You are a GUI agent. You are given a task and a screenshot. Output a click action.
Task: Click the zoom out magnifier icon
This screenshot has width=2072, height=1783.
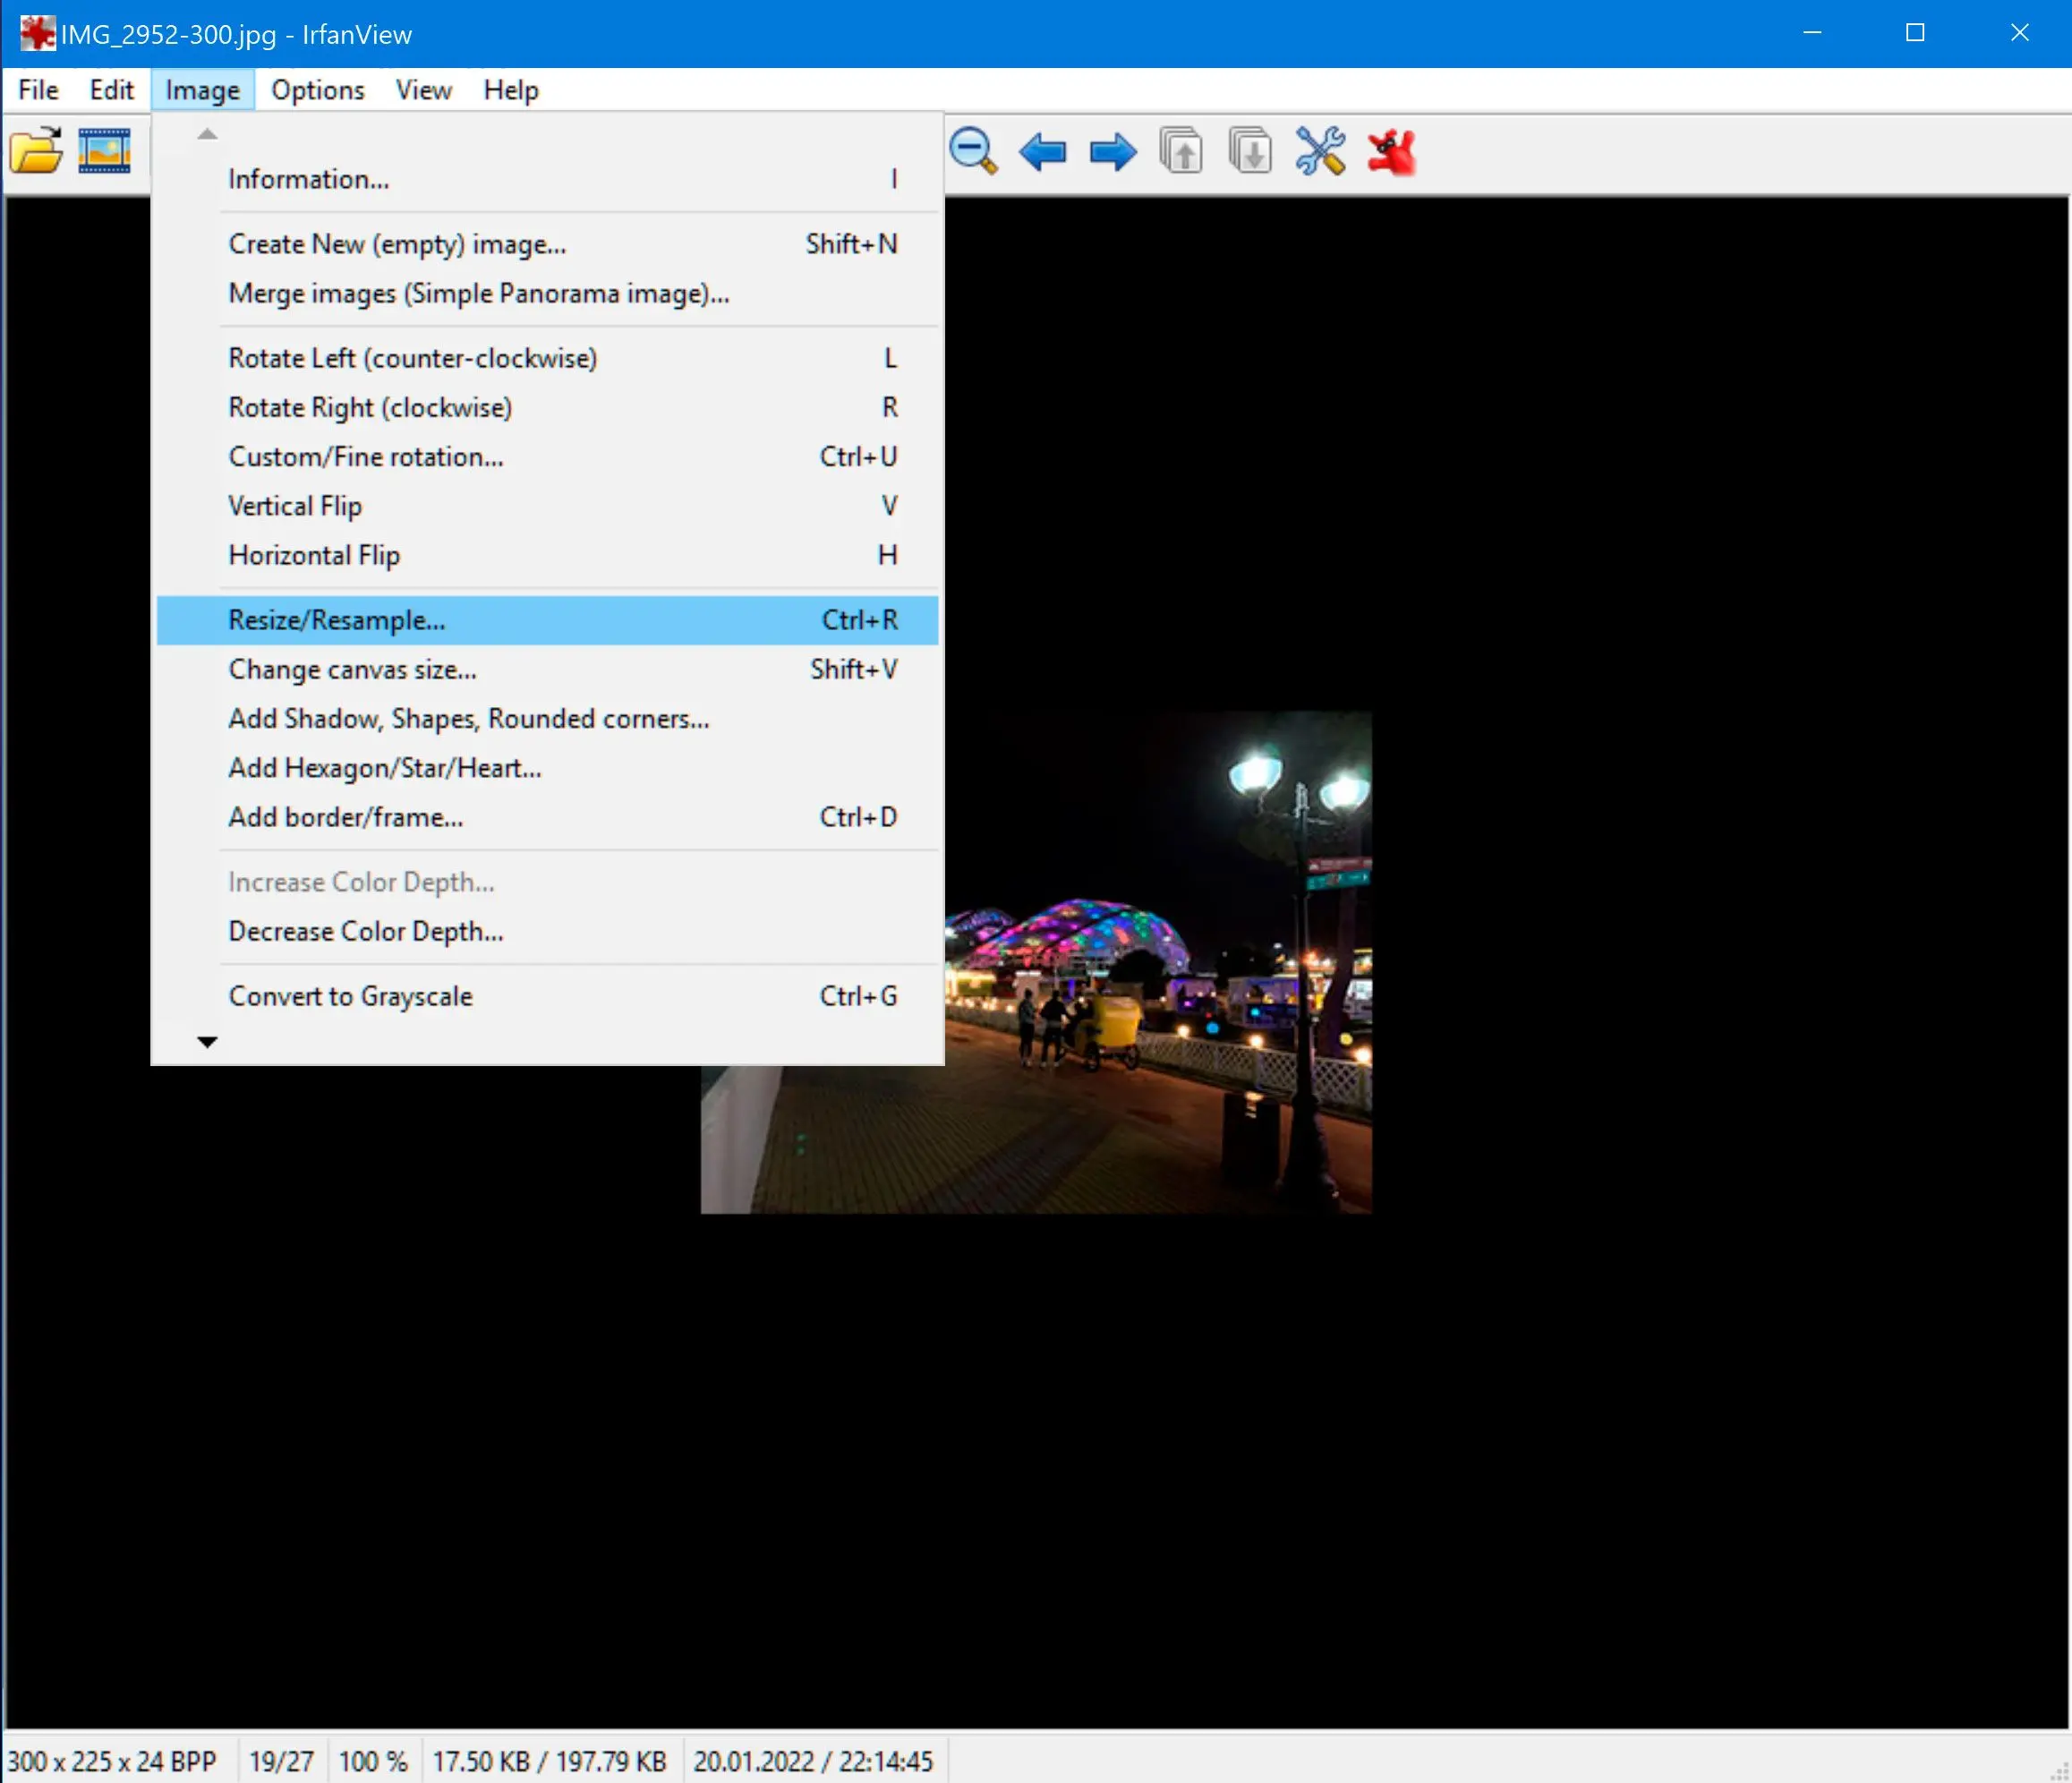(x=975, y=151)
